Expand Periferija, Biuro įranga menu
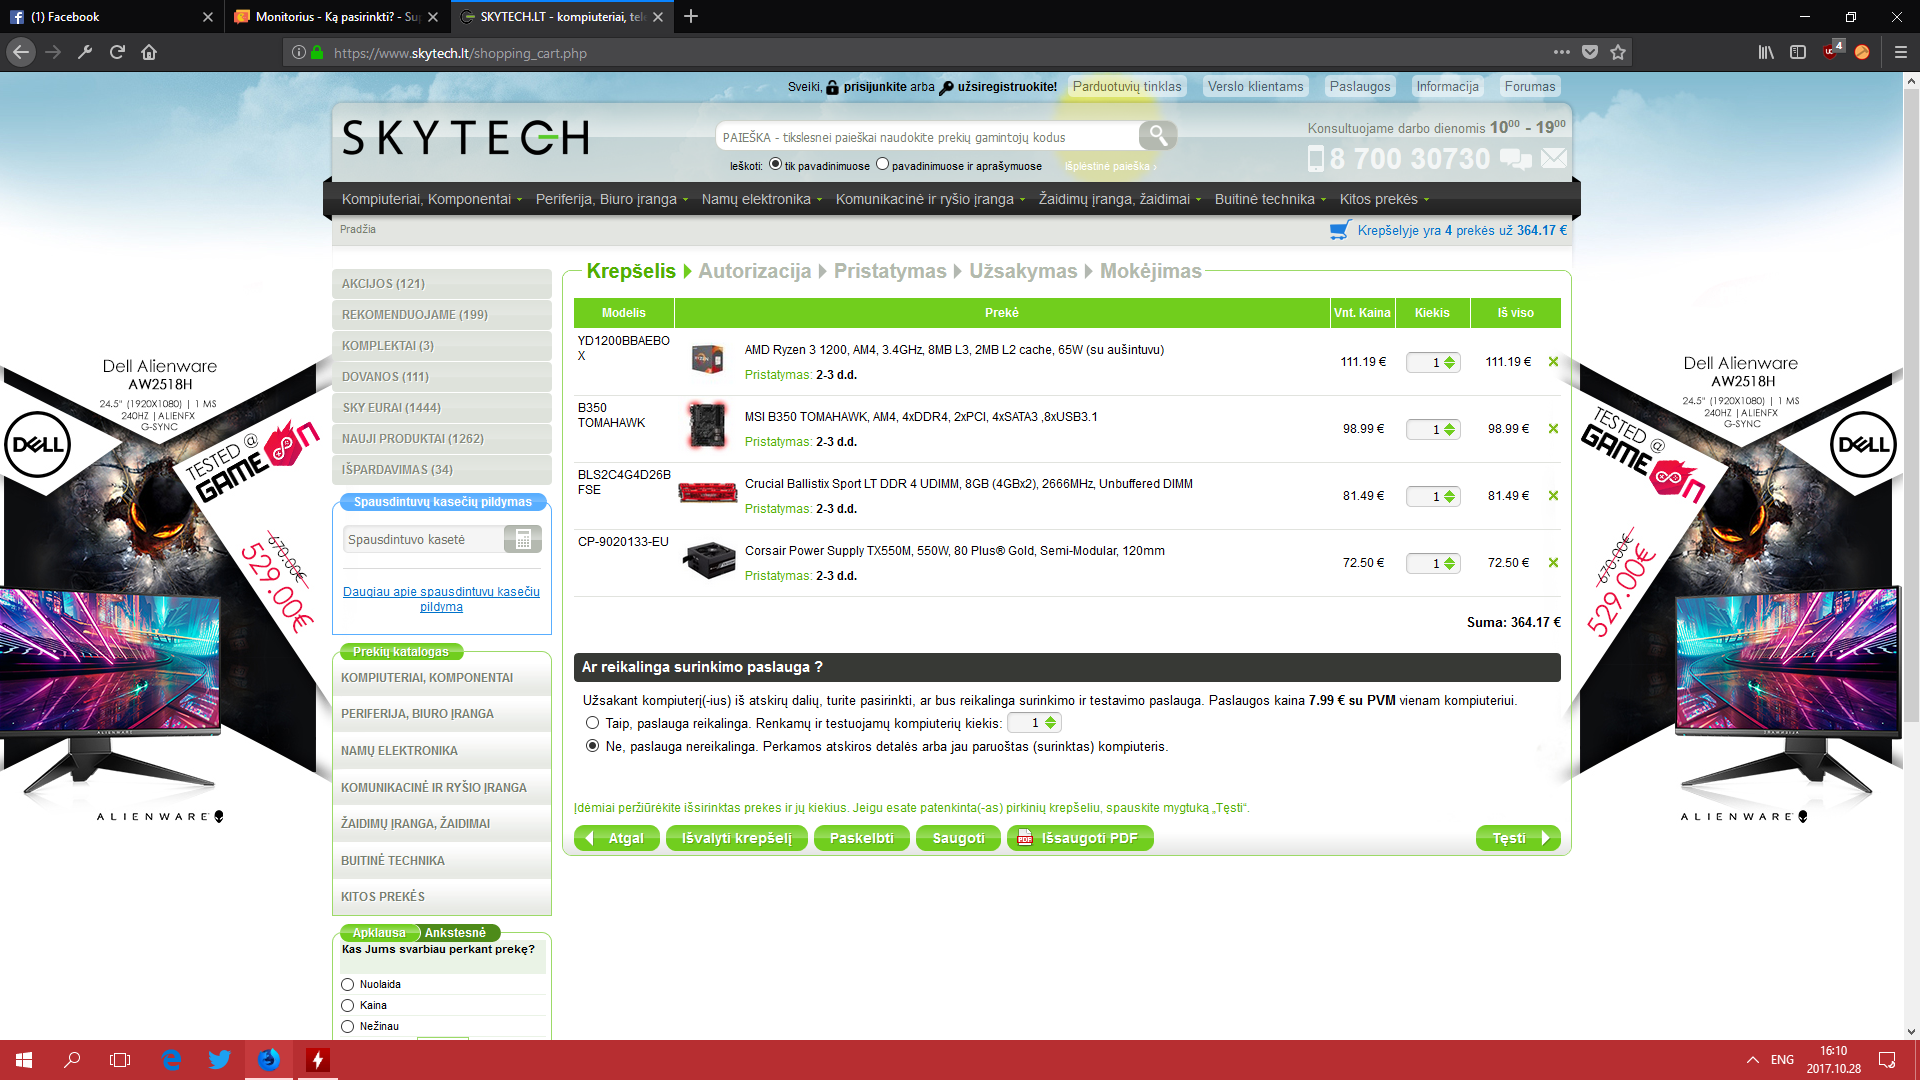This screenshot has height=1080, width=1920. coord(611,199)
